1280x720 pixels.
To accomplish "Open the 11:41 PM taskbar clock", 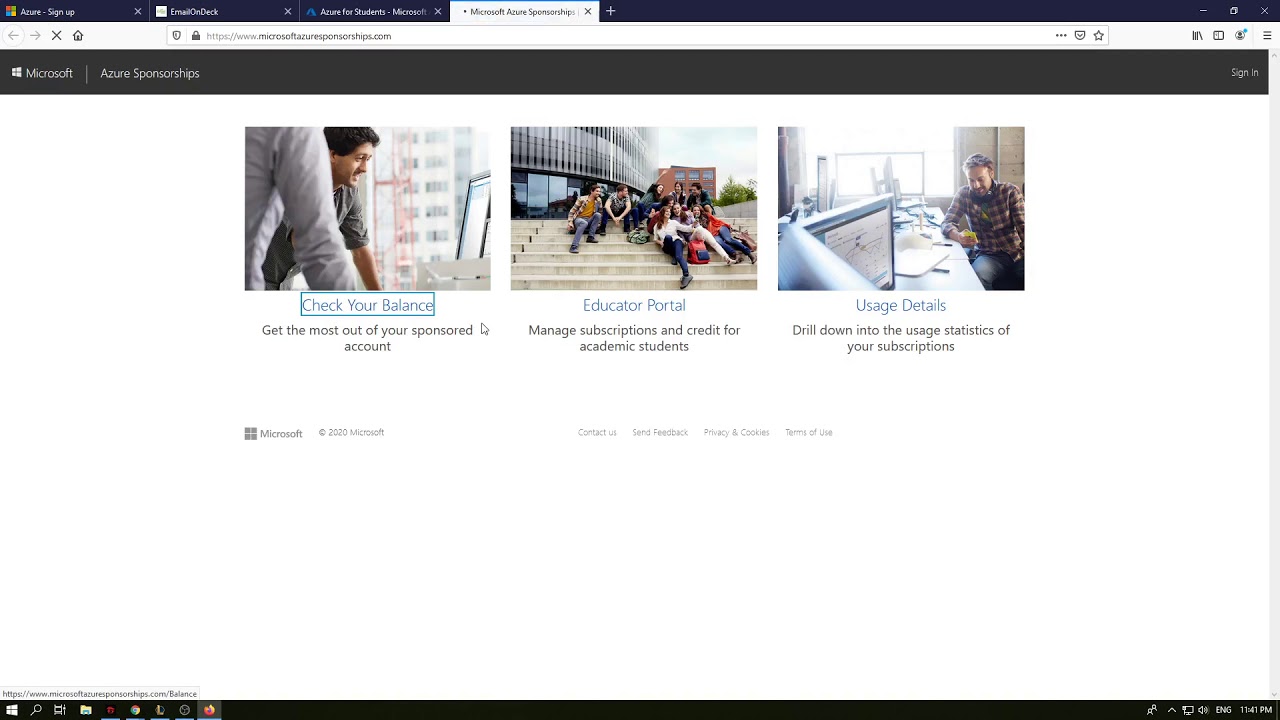I will 1256,710.
